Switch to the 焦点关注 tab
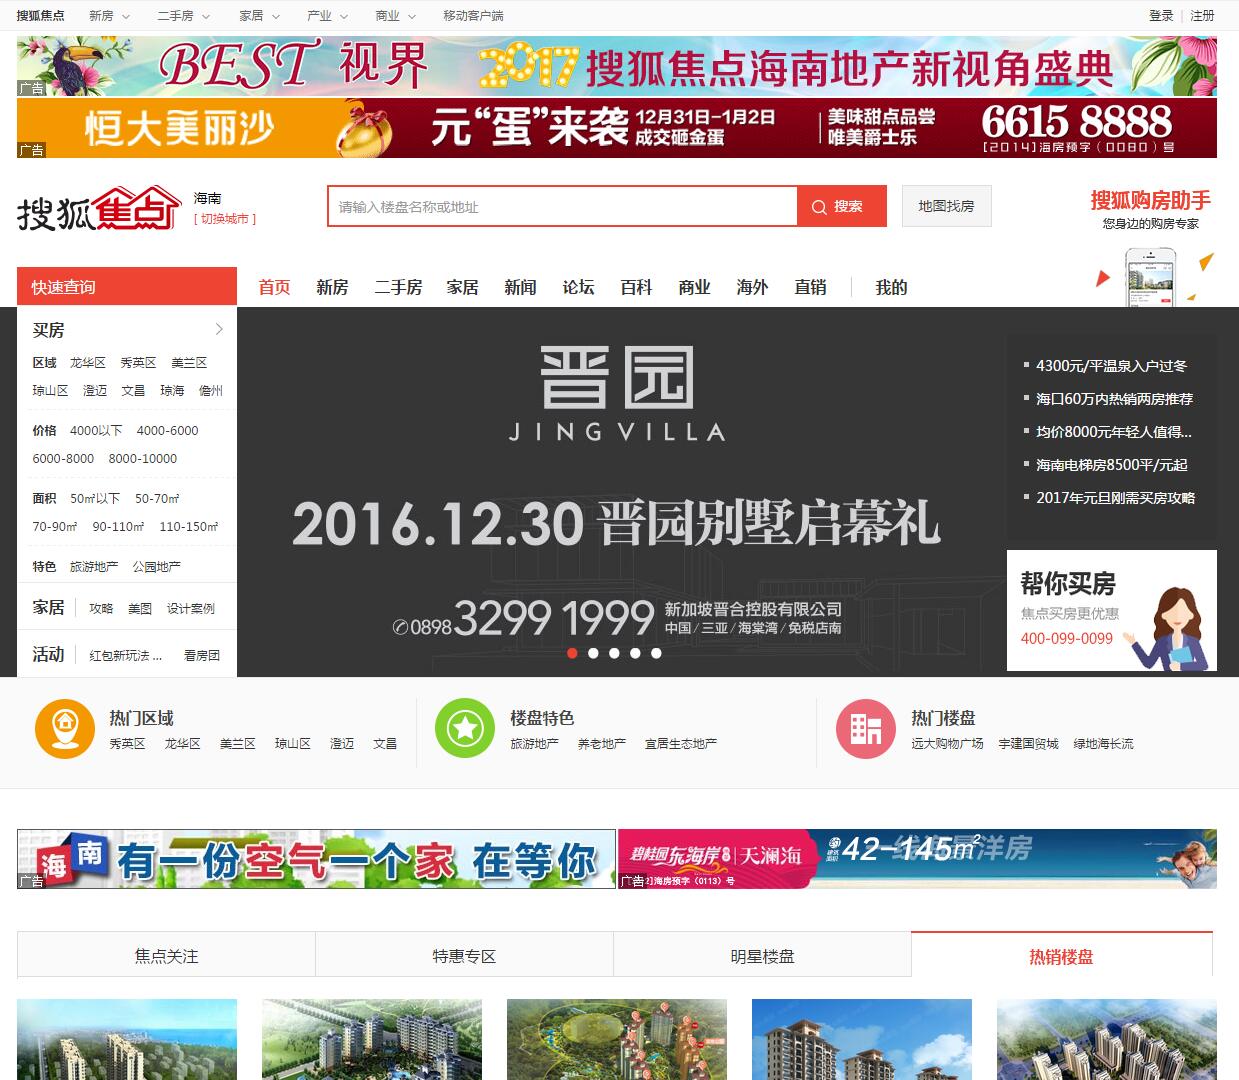 pos(166,956)
